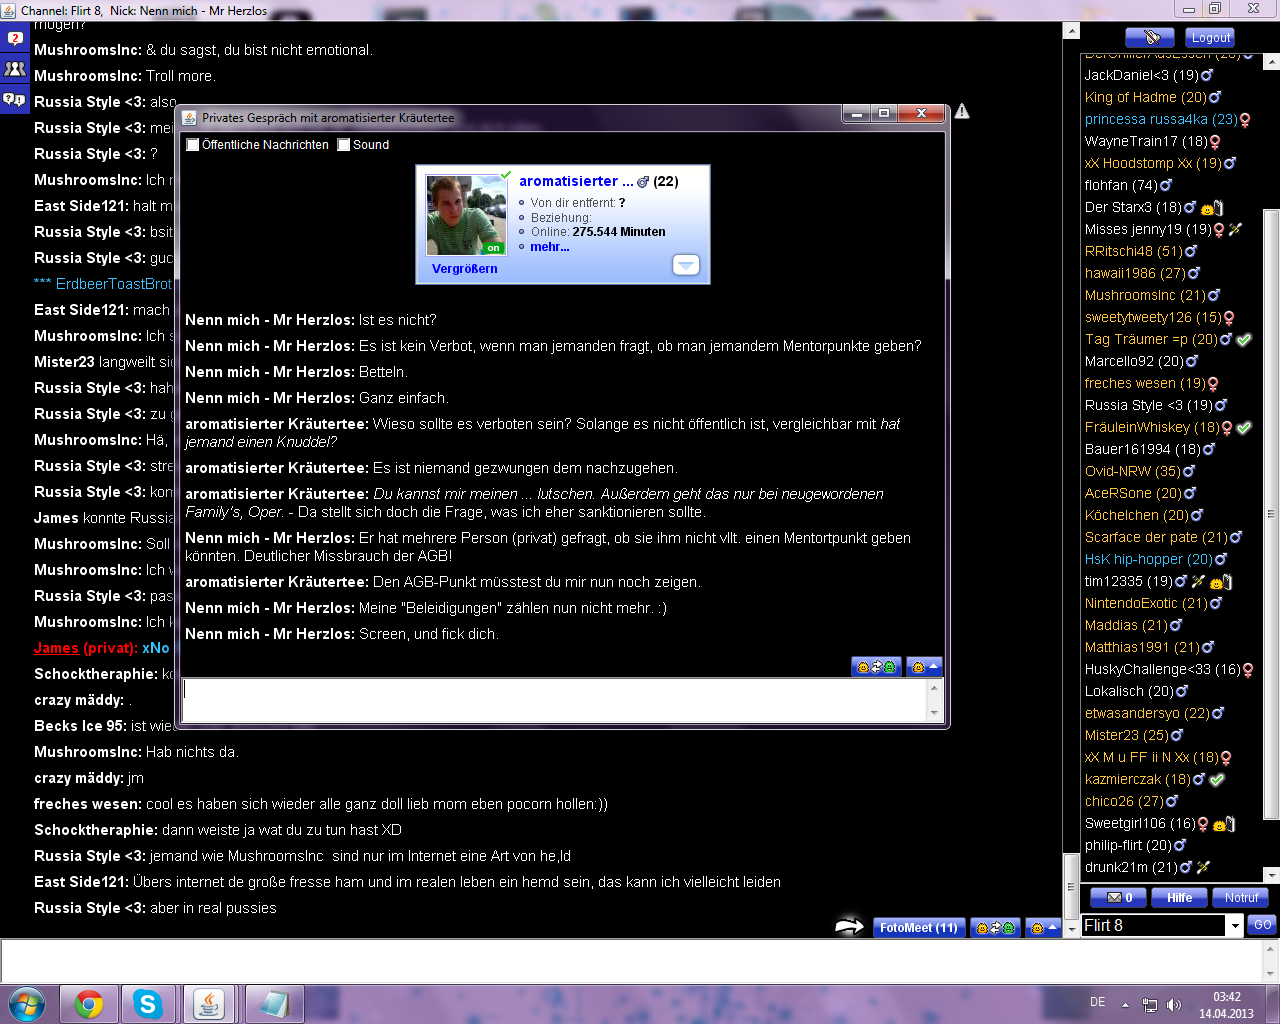Click the Hilfe button
The image size is (1280, 1024).
pos(1179,898)
